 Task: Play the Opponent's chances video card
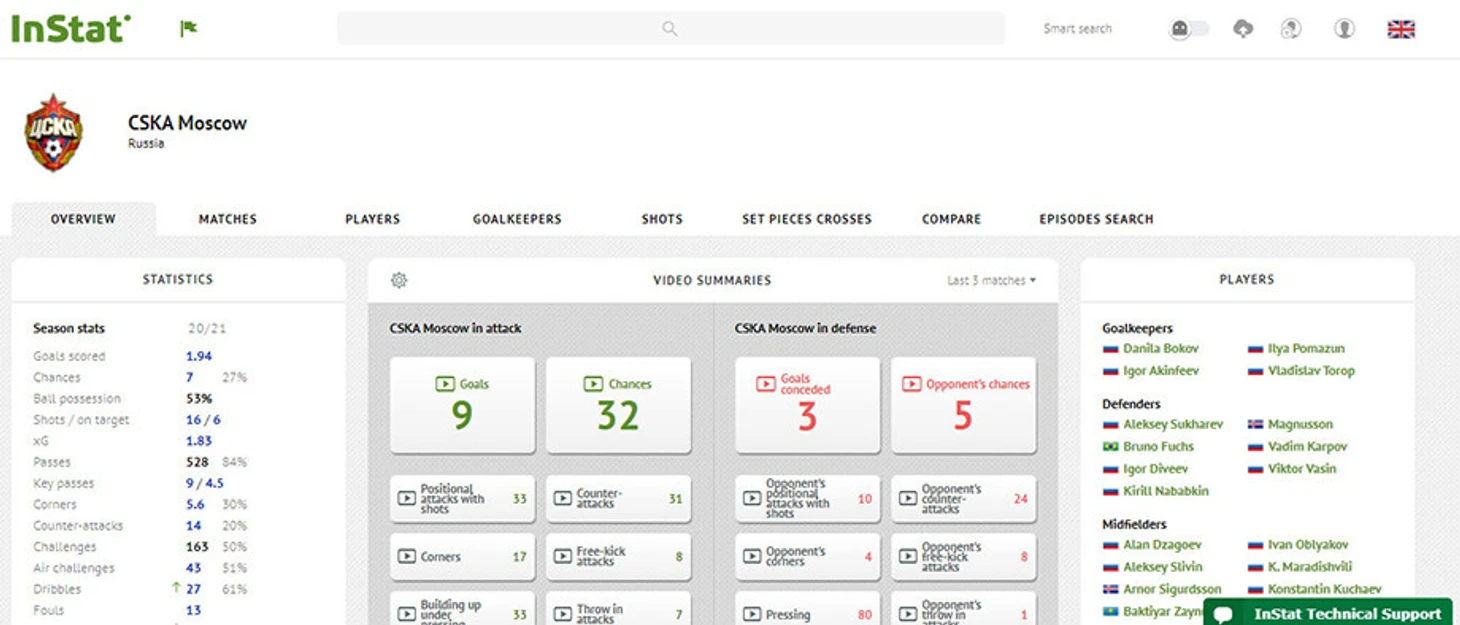pyautogui.click(x=963, y=405)
